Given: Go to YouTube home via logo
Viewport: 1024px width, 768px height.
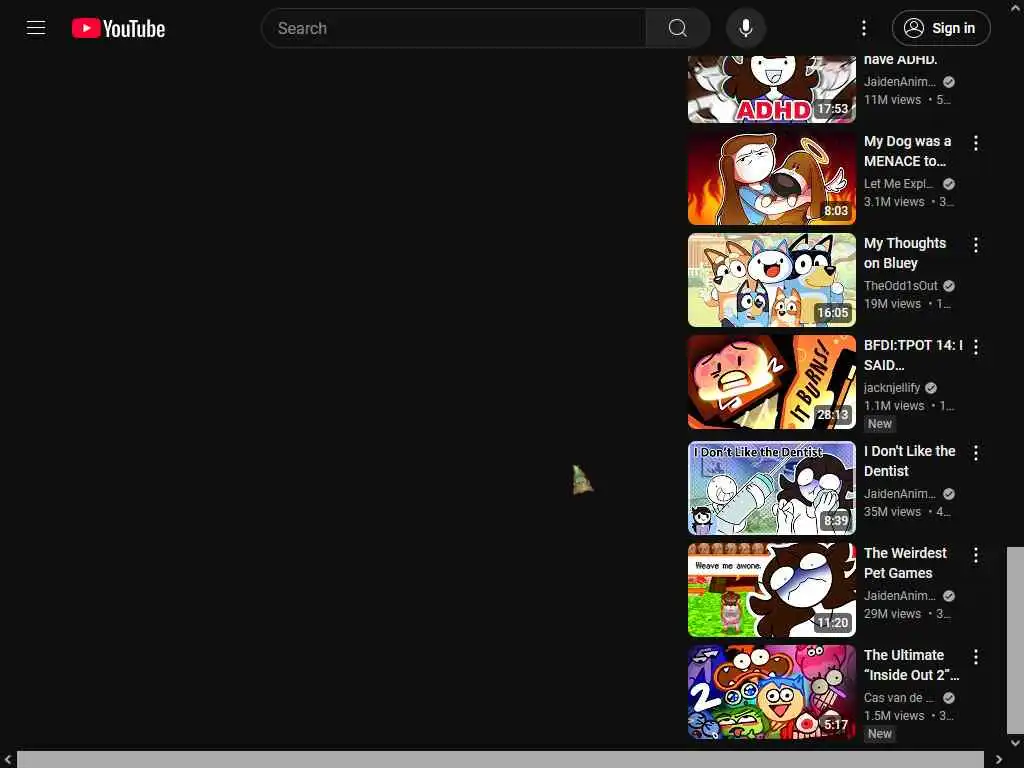Looking at the screenshot, I should pos(118,28).
